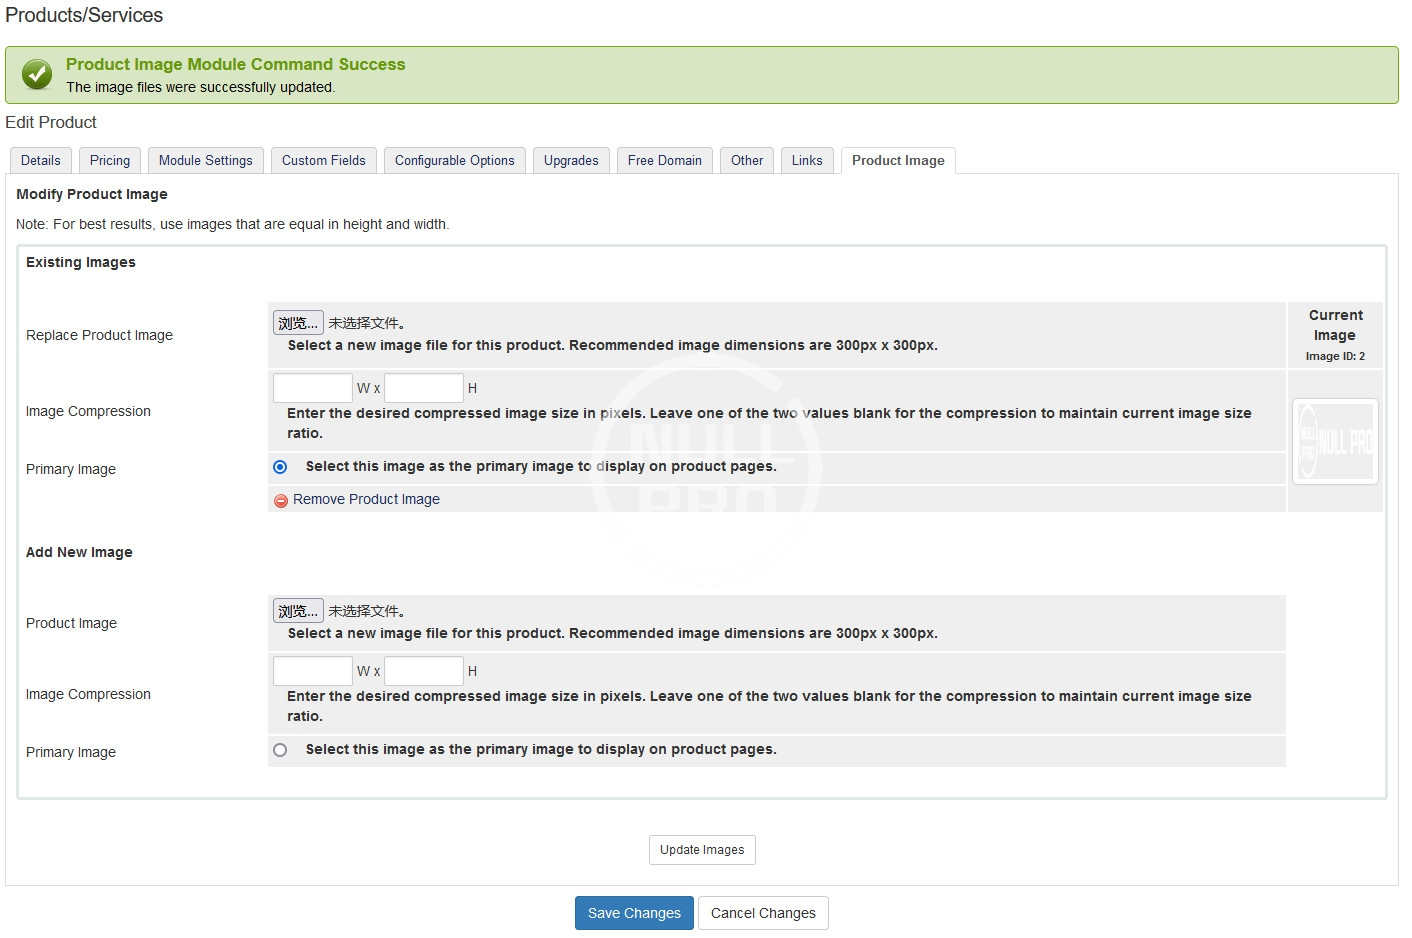Click the current product image thumbnail
The height and width of the screenshot is (938, 1412).
[x=1335, y=442]
